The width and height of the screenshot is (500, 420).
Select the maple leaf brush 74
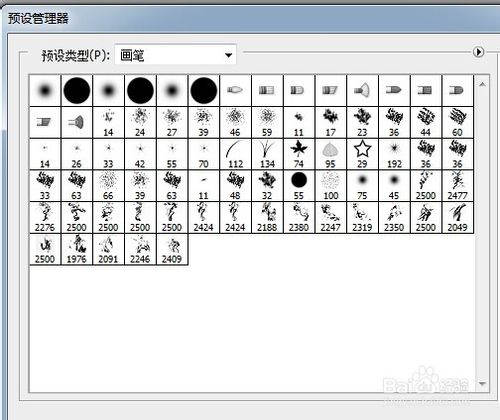299,154
